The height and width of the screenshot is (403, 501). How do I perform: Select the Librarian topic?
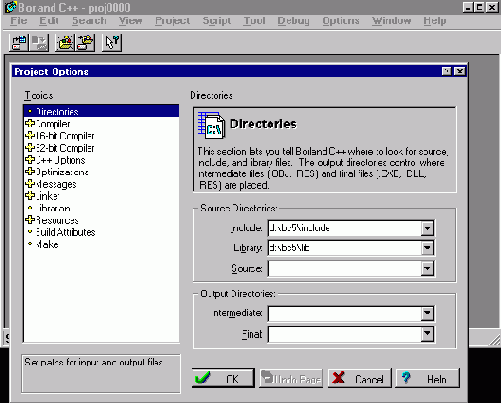click(x=53, y=208)
